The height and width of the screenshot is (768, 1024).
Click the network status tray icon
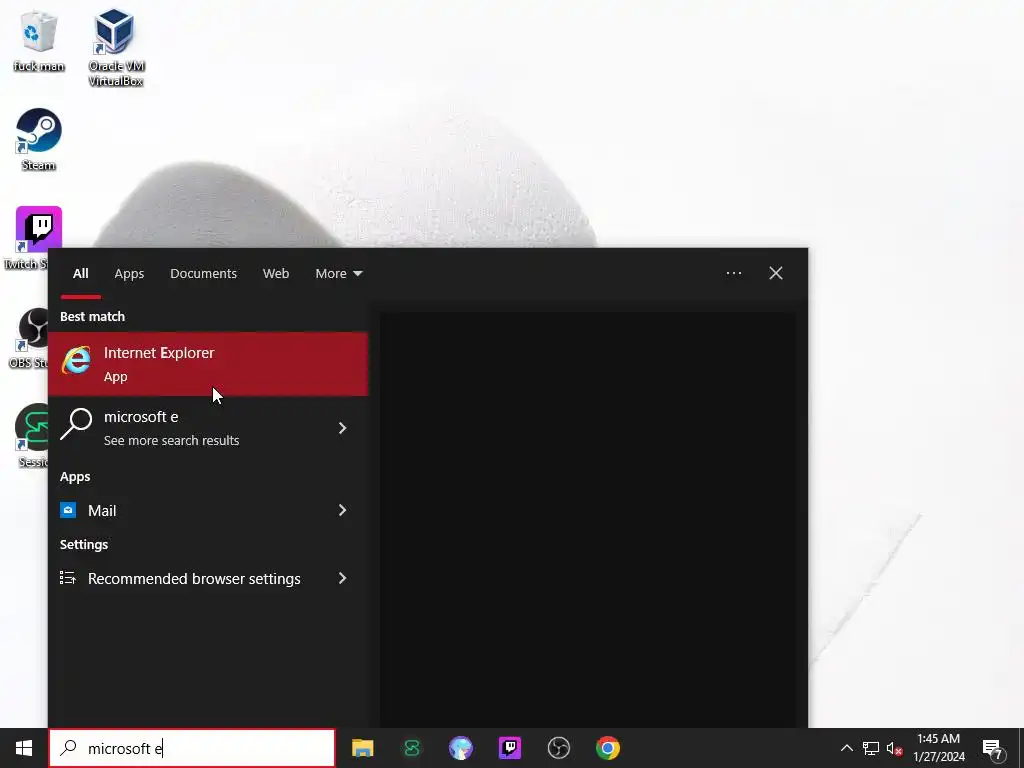coord(871,748)
